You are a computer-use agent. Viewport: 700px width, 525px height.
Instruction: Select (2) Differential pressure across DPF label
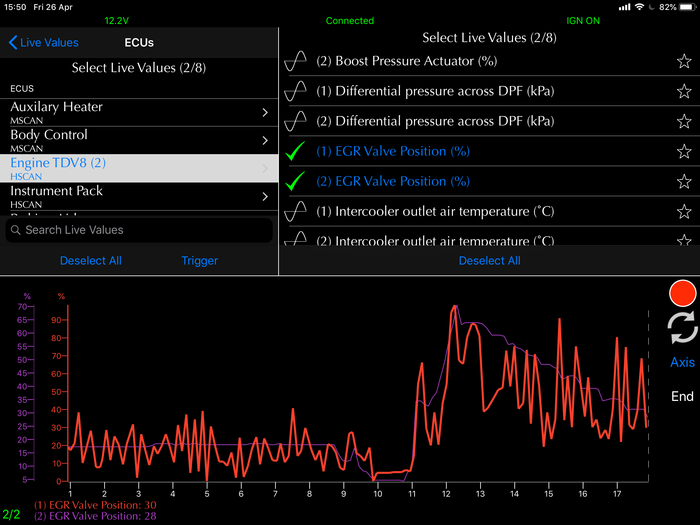[435, 121]
